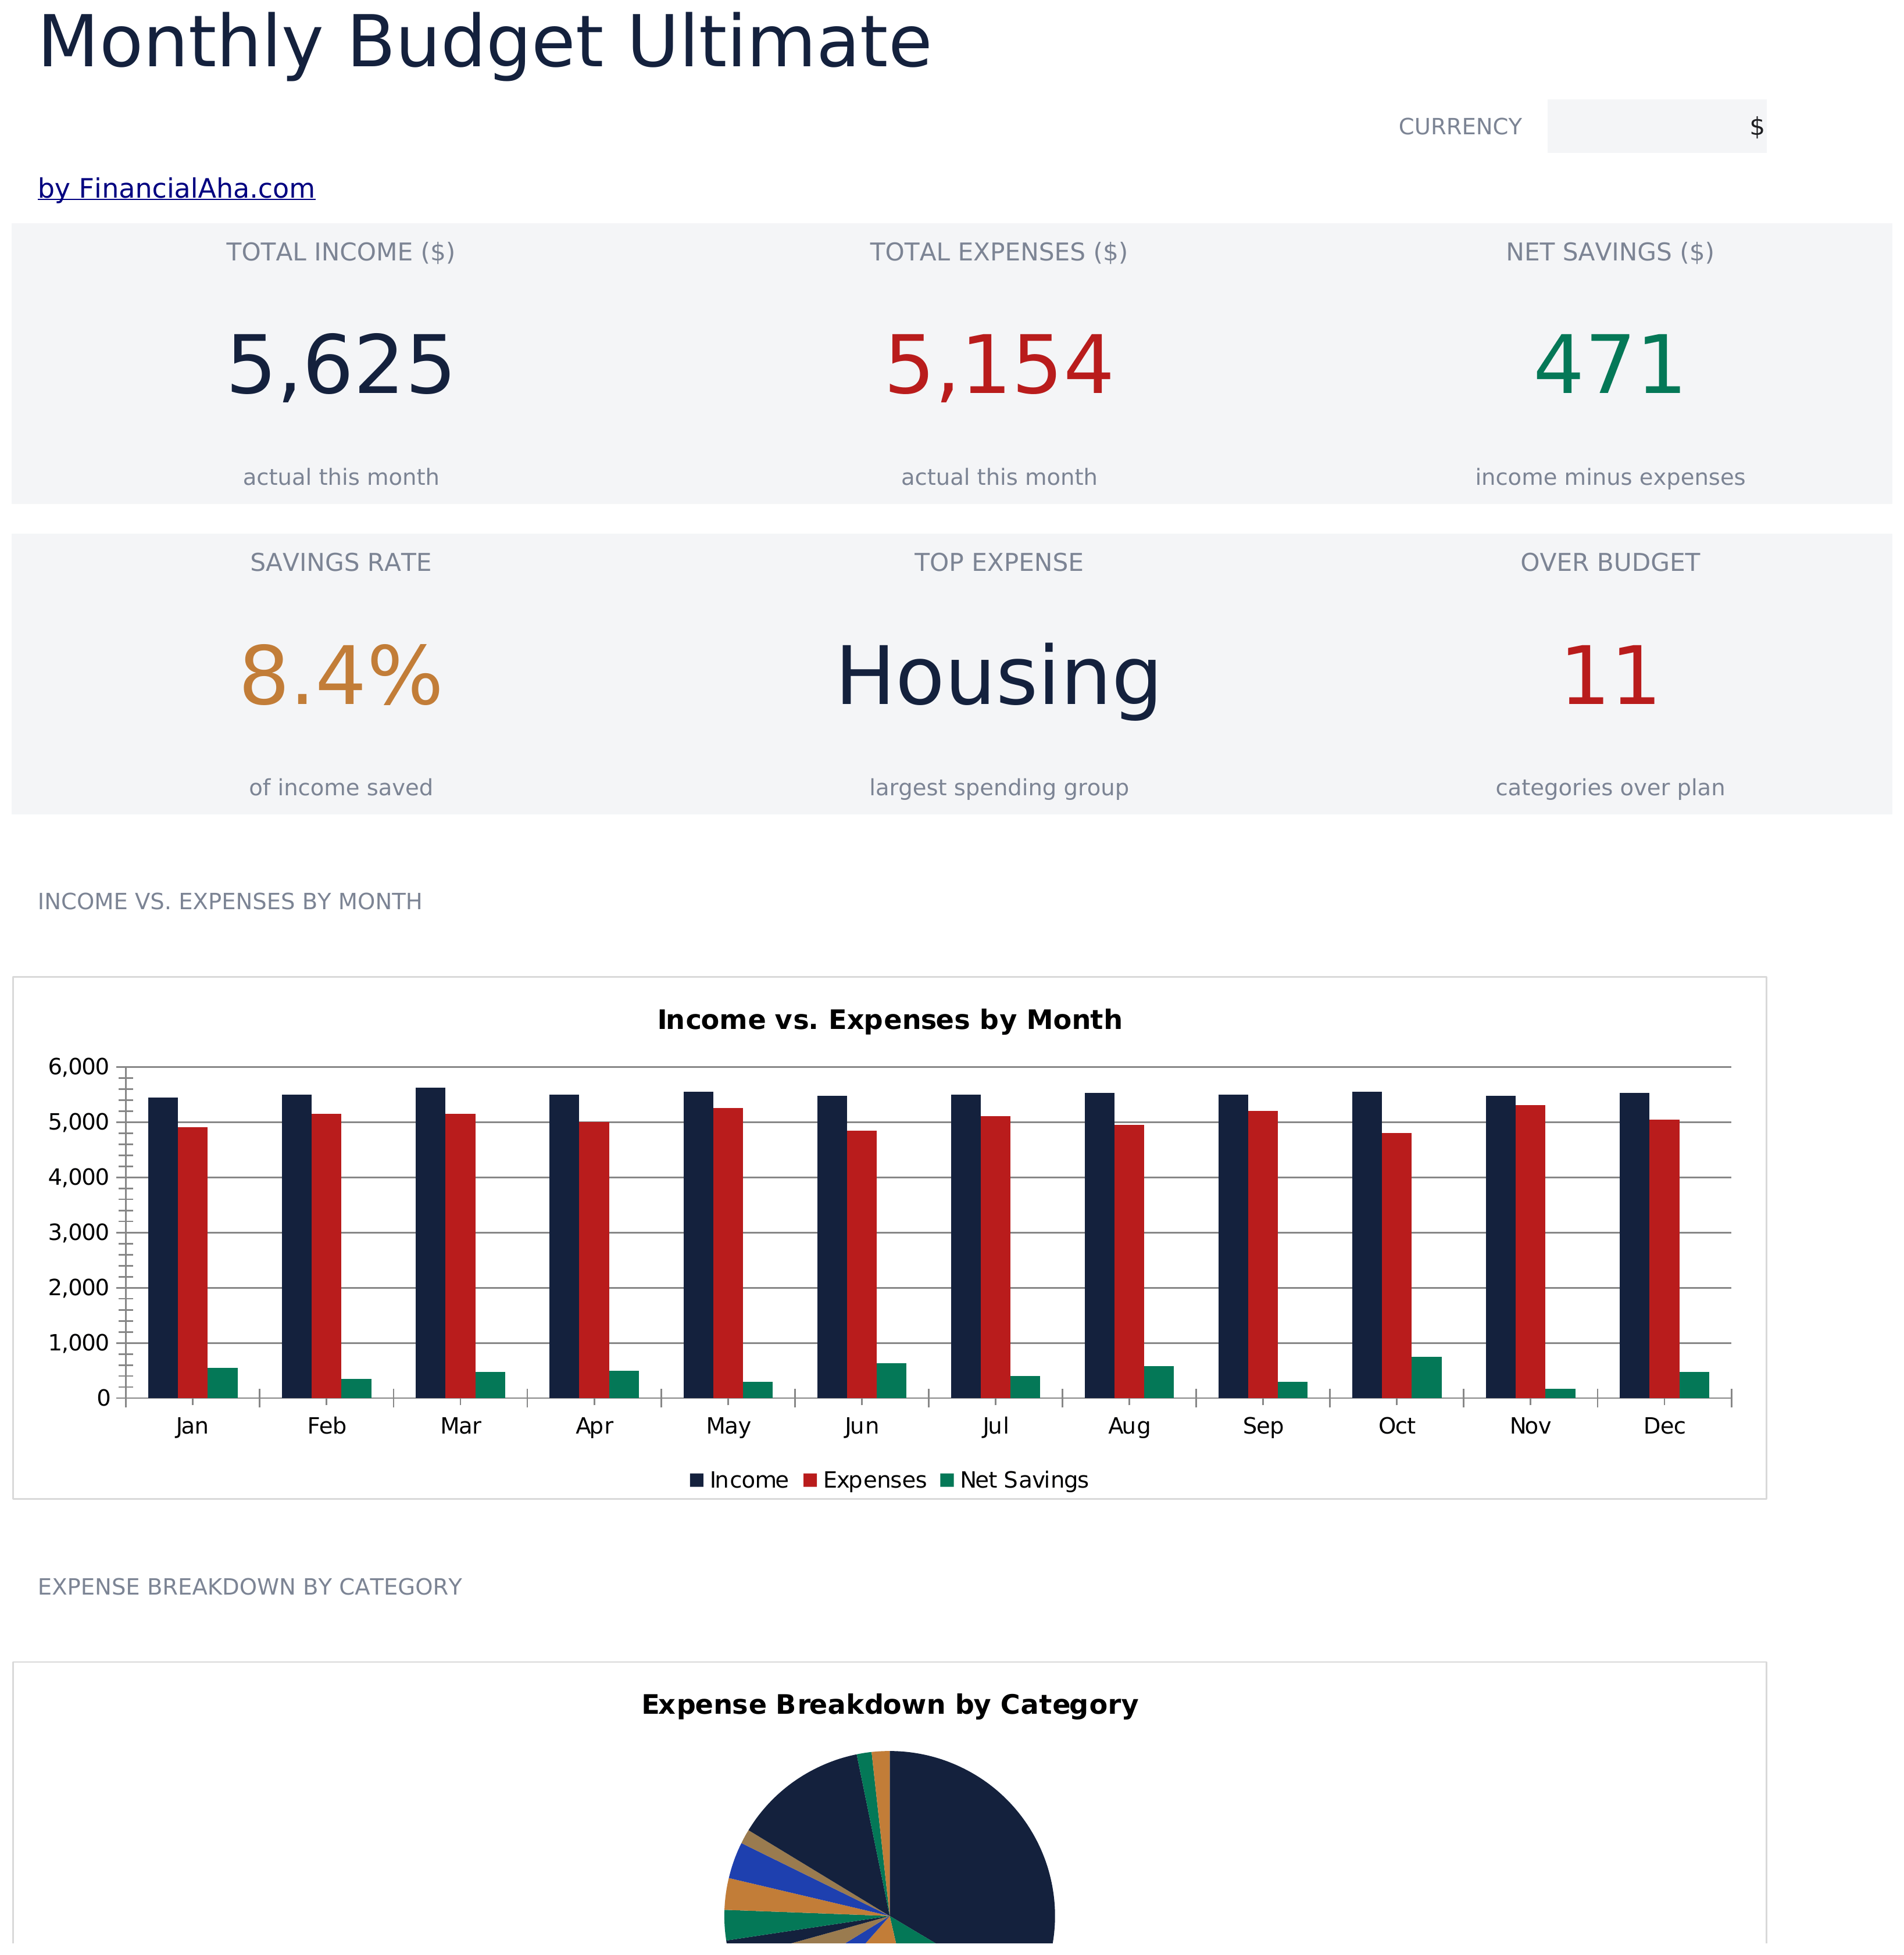Click the CURRENCY label
This screenshot has height=1955, width=1904.
[1459, 127]
